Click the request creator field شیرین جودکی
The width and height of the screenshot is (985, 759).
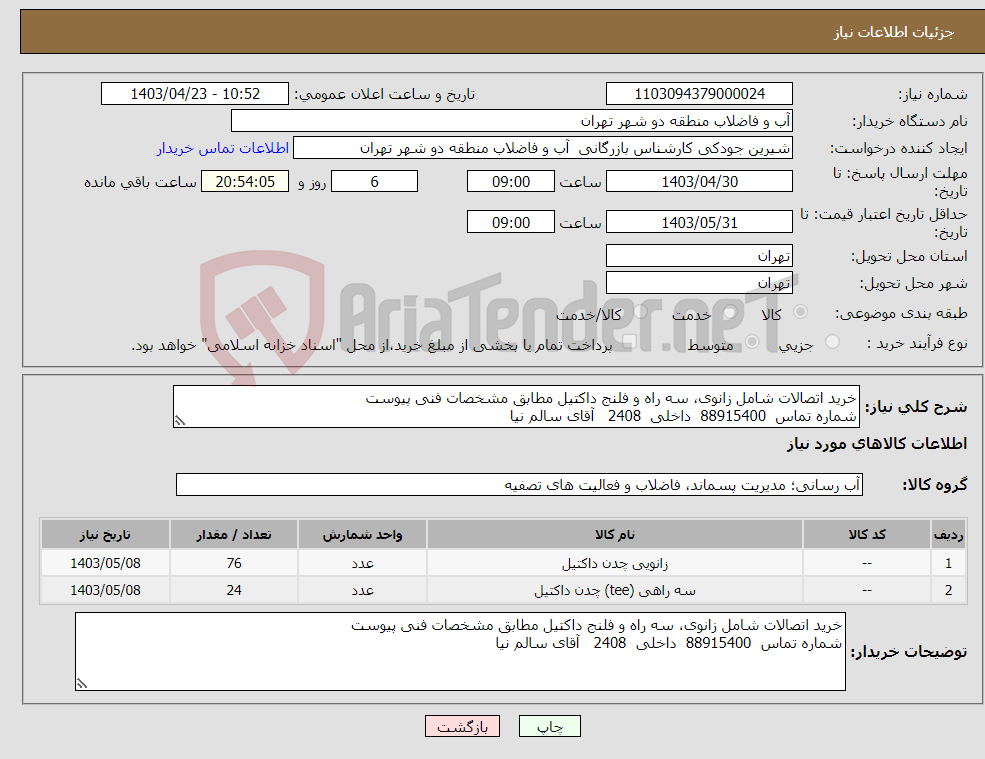coord(543,148)
